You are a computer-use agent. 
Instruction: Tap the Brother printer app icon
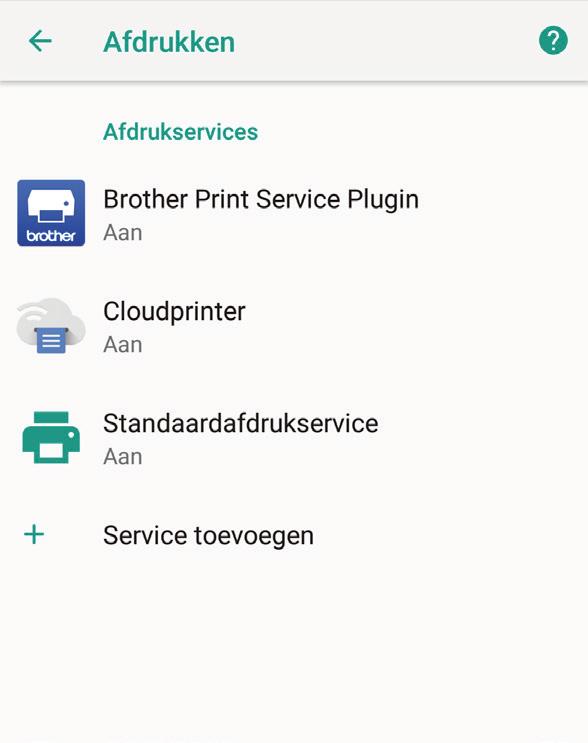coord(51,213)
